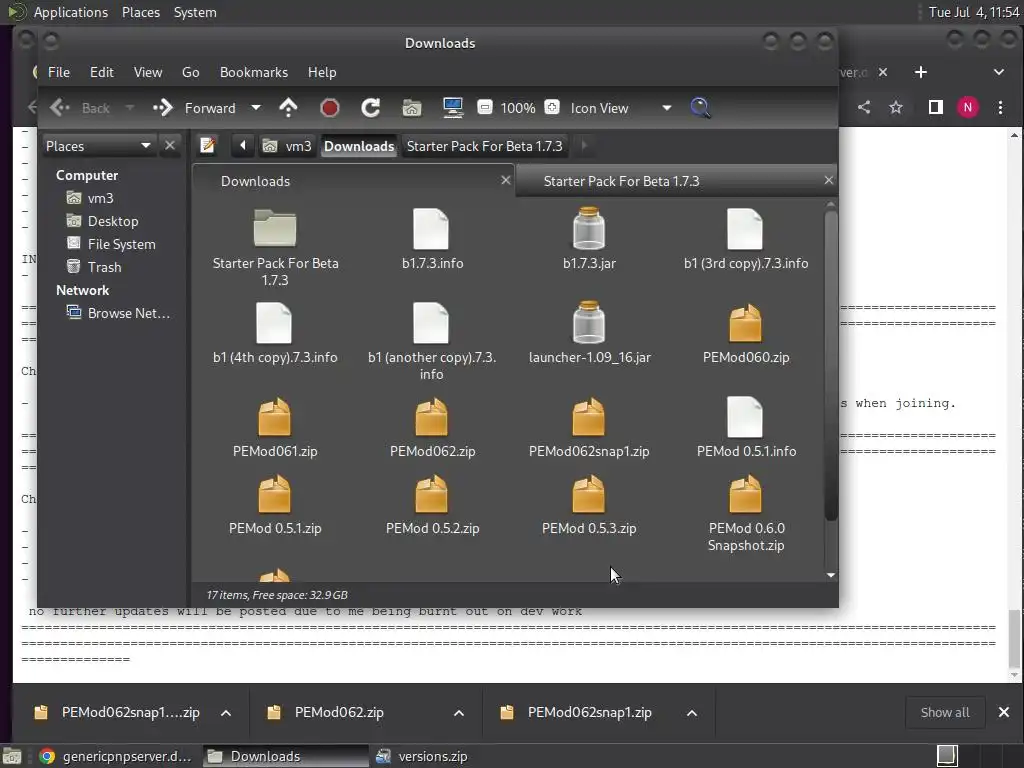The height and width of the screenshot is (768, 1024).
Task: Open the Home folder icon in toolbar
Action: point(411,108)
